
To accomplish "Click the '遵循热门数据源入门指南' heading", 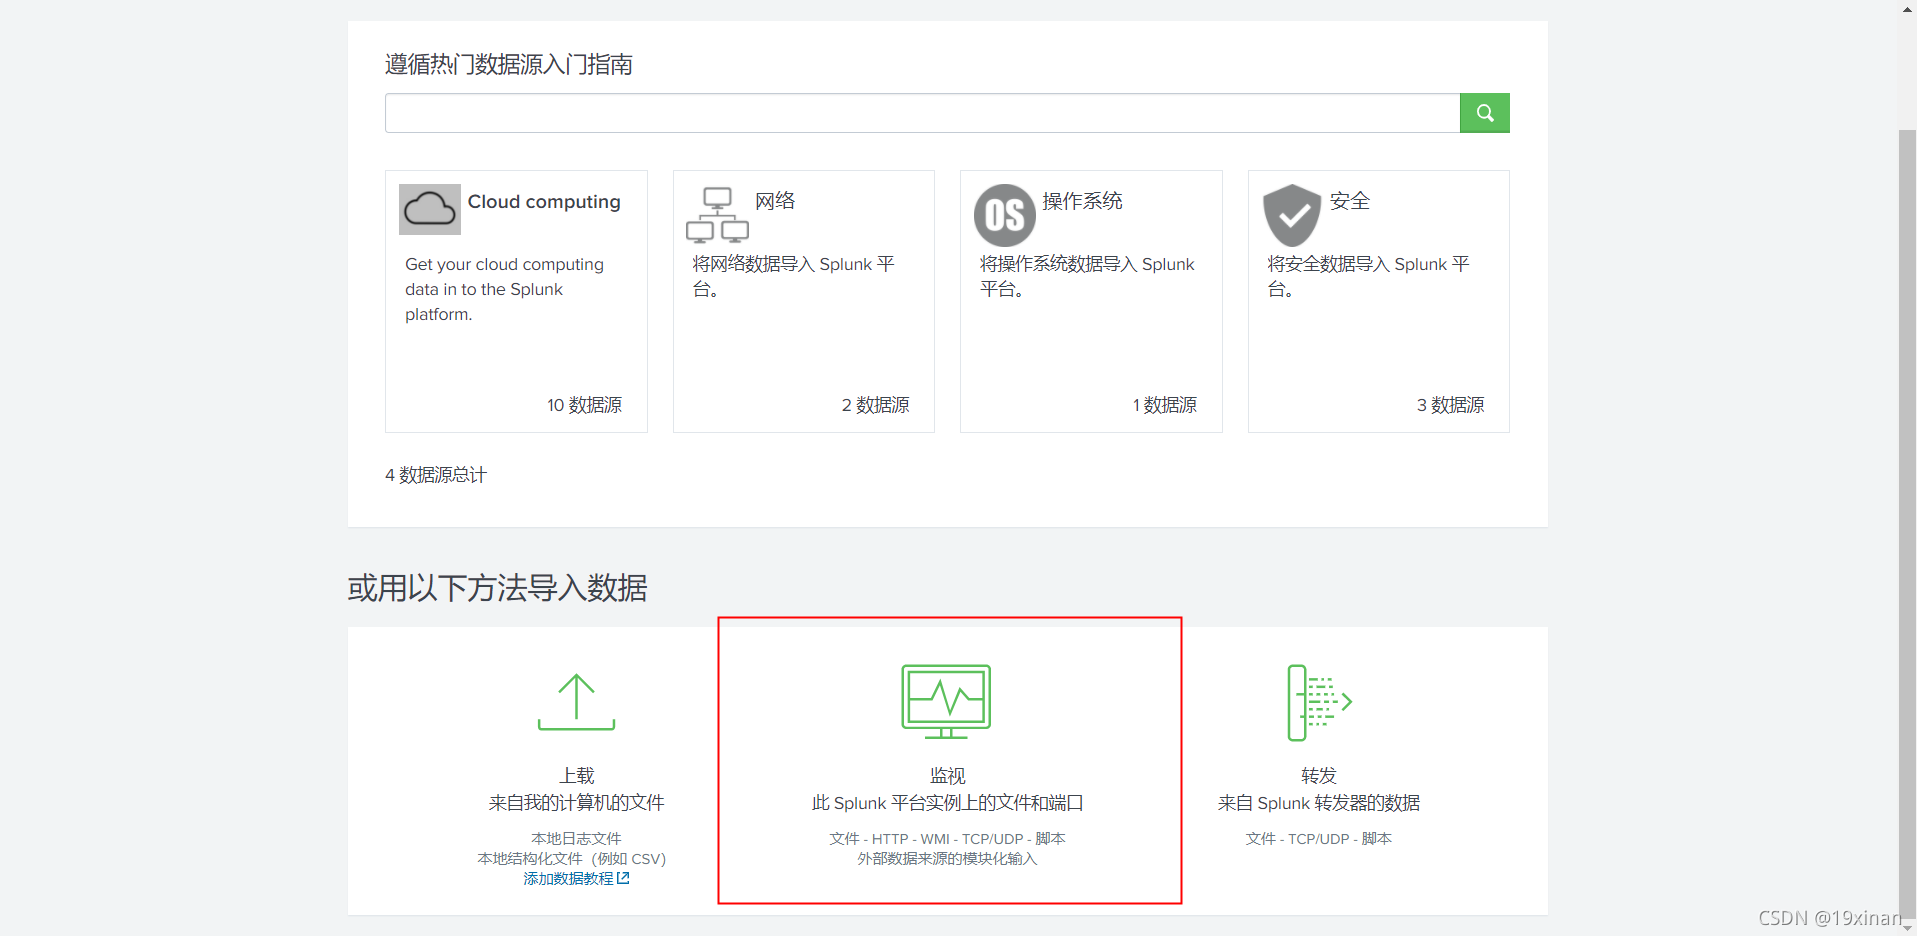I will [x=508, y=64].
